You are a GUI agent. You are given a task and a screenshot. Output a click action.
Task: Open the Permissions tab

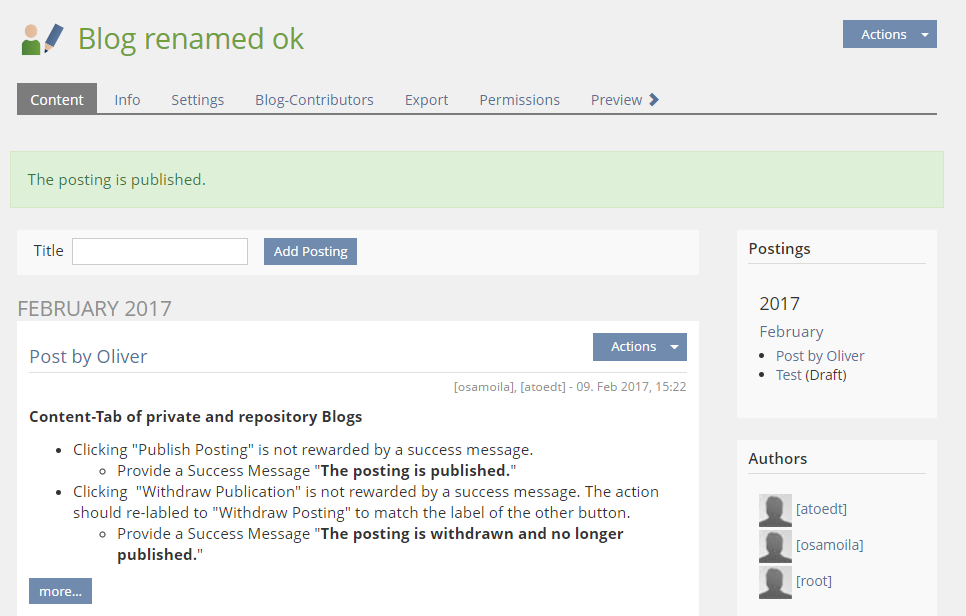(519, 100)
